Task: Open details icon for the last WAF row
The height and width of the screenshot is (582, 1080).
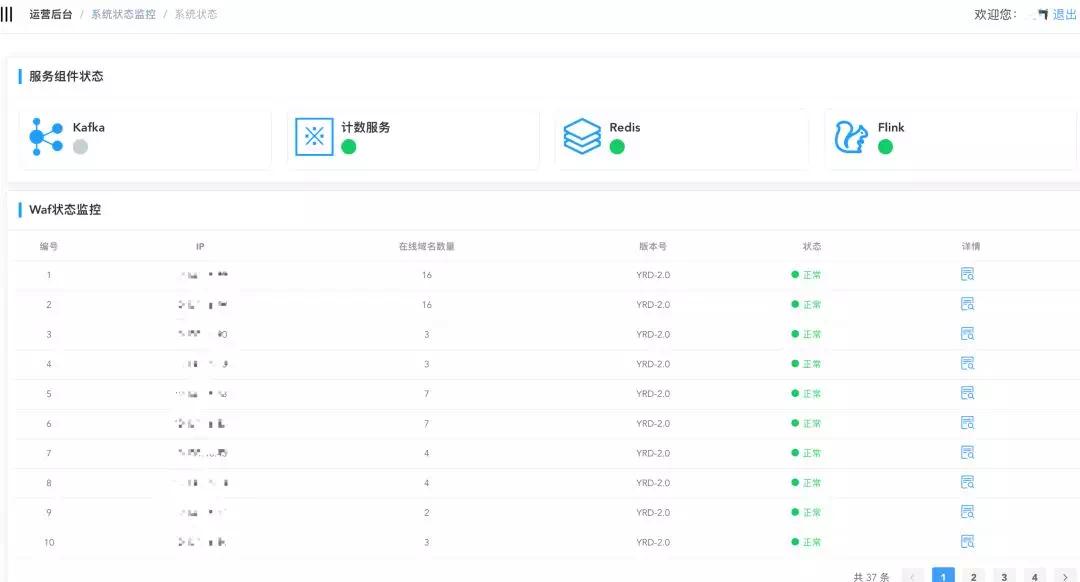Action: click(967, 541)
